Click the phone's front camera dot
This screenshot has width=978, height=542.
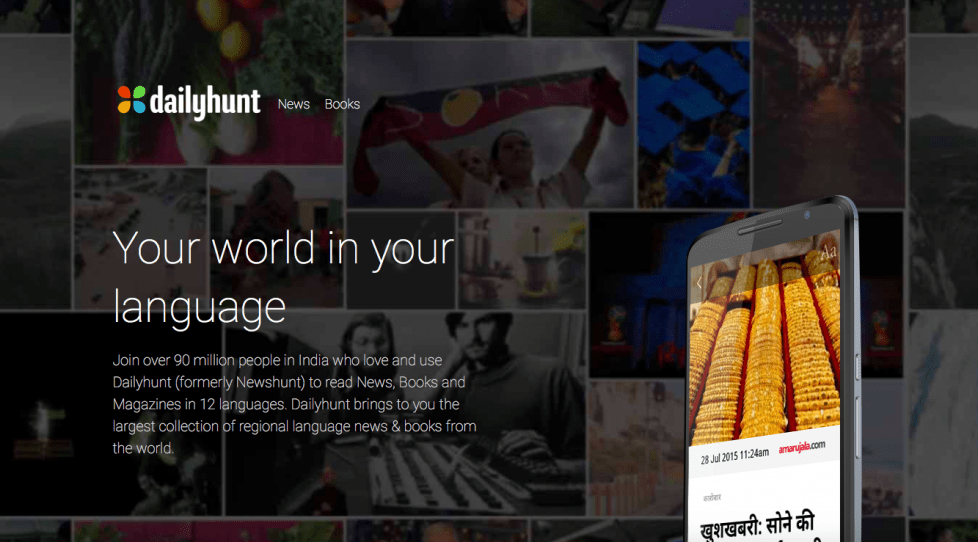(x=806, y=214)
